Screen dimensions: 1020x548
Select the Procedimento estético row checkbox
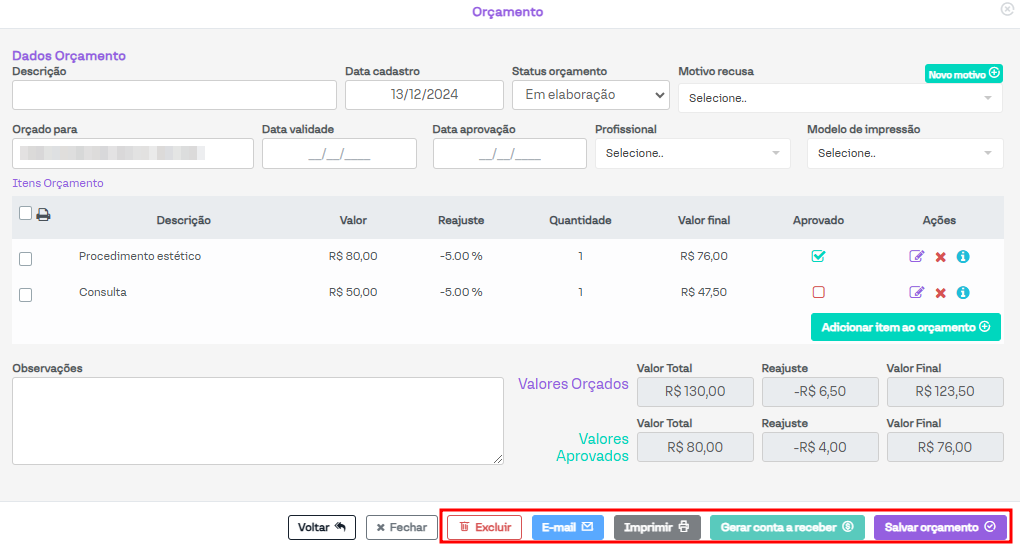click(x=26, y=258)
